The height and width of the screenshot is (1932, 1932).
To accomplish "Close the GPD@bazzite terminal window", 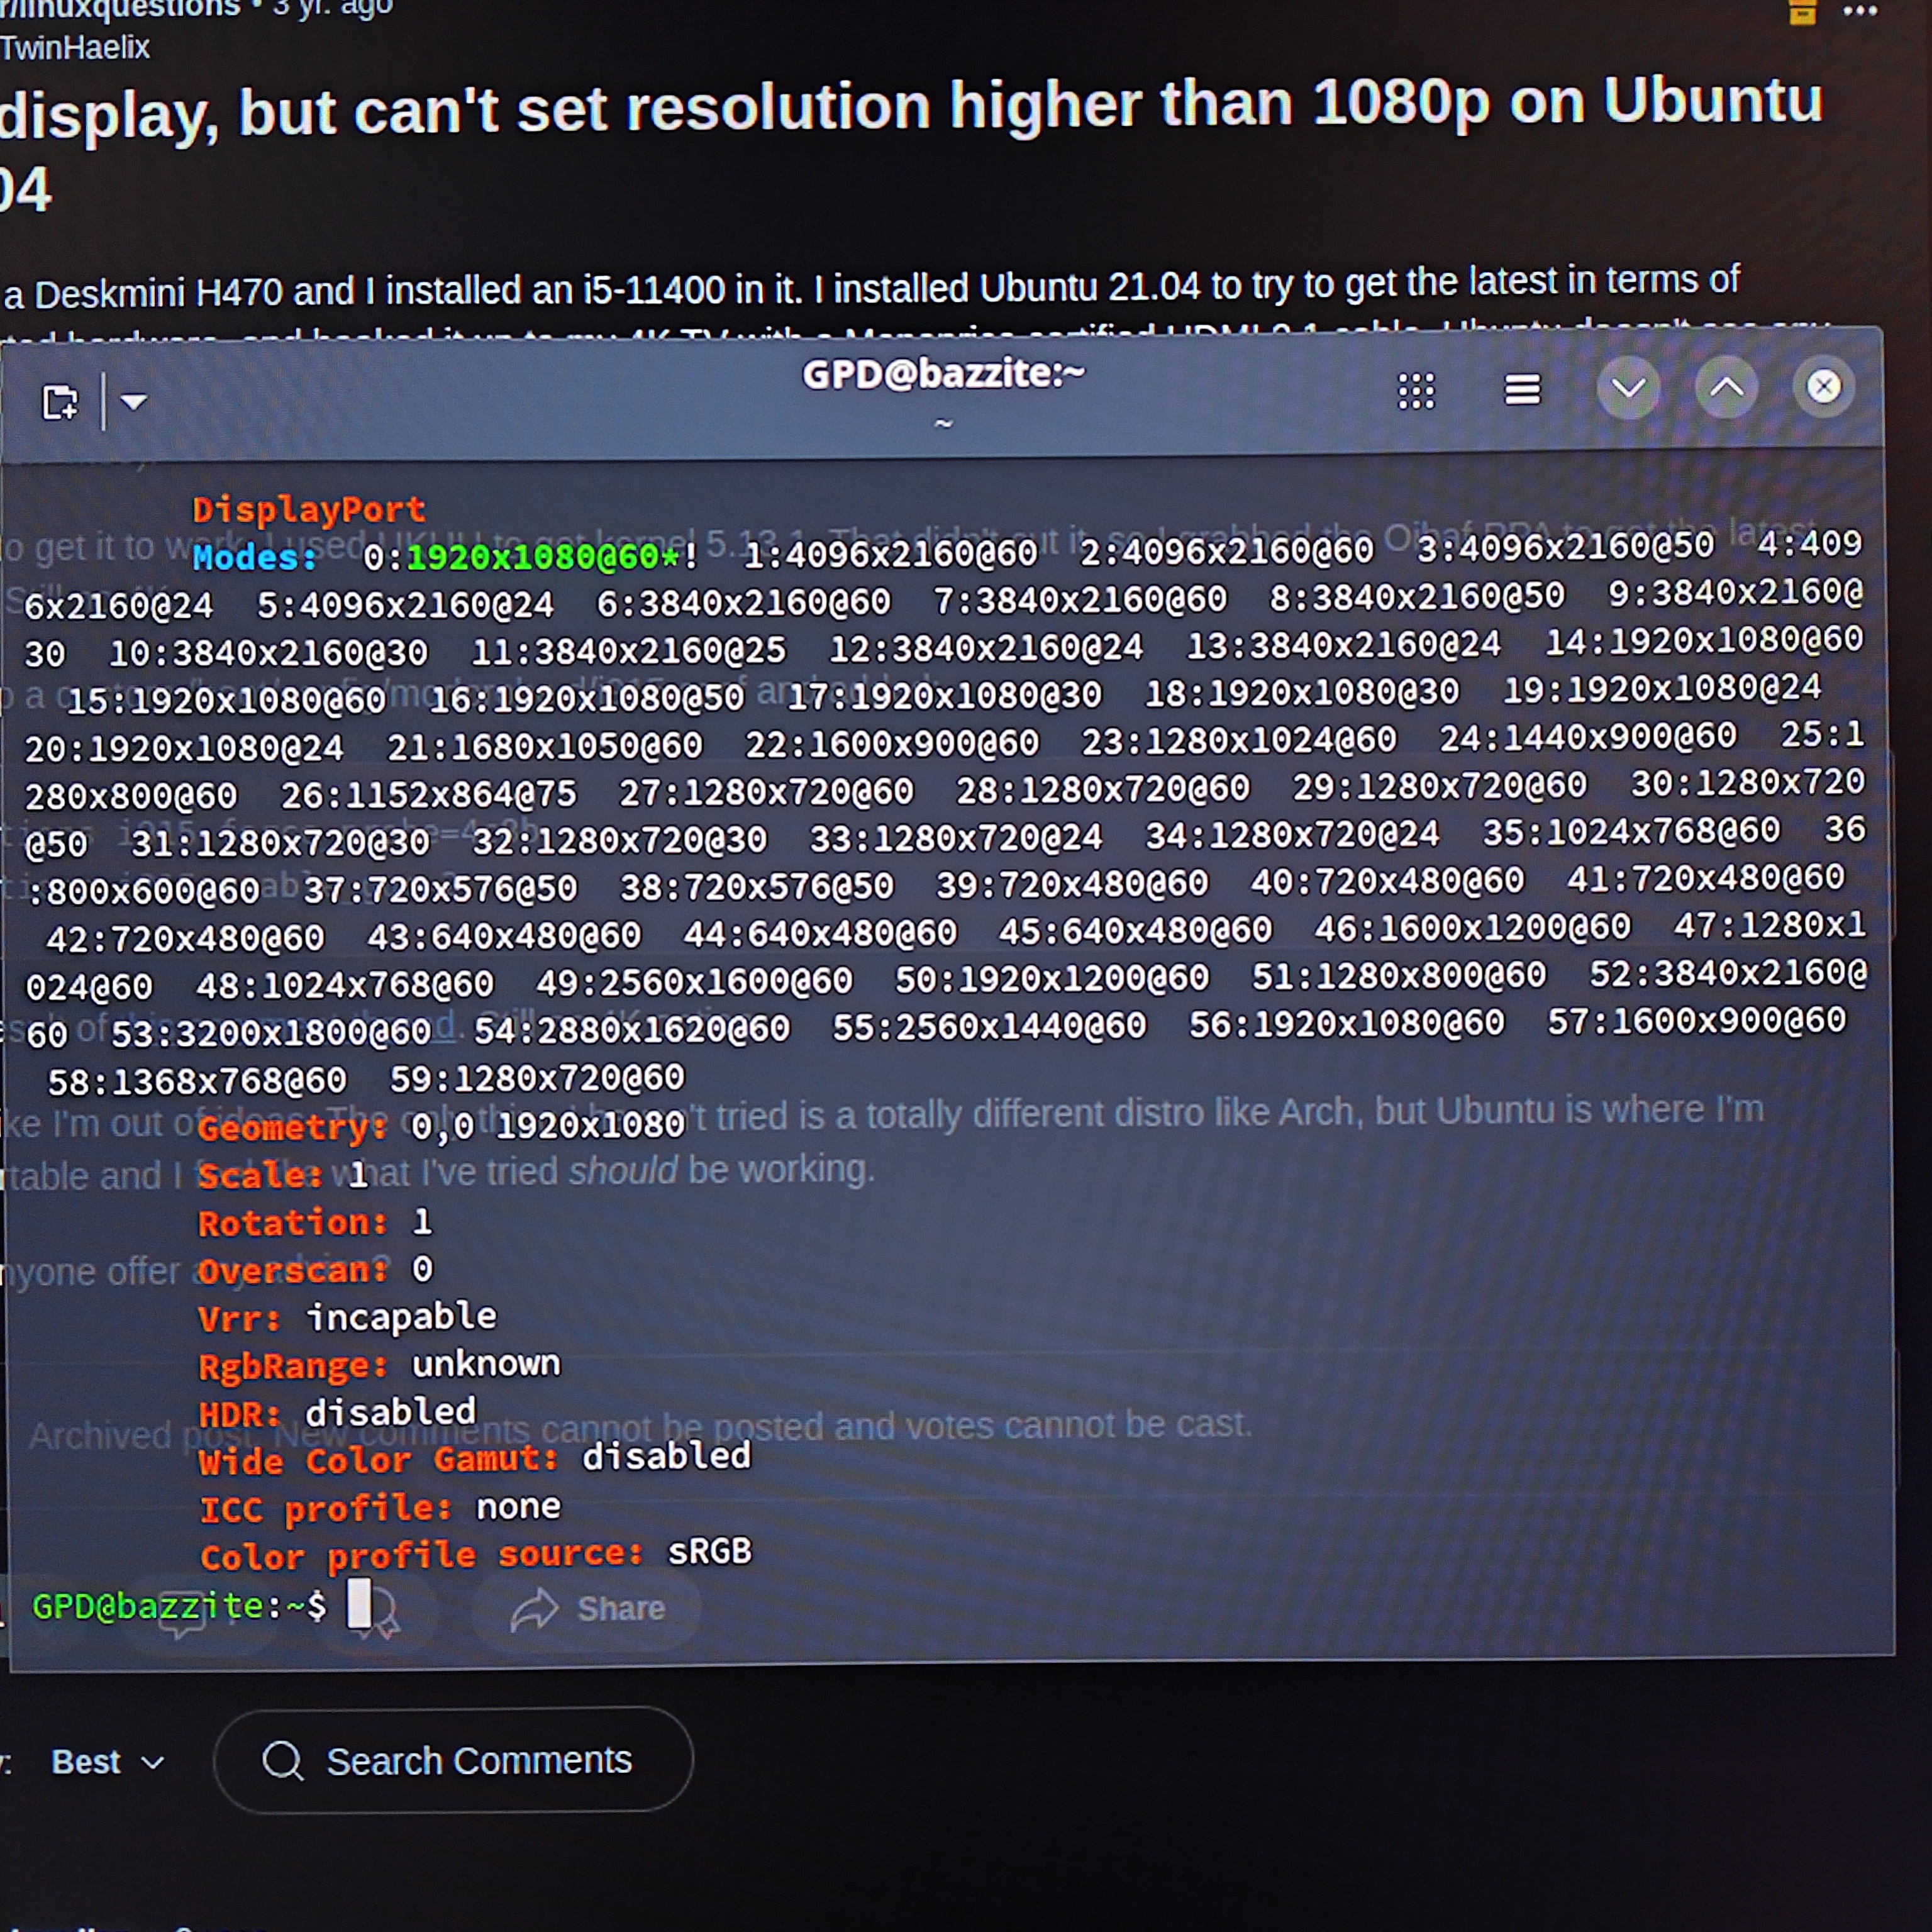I will point(1823,386).
